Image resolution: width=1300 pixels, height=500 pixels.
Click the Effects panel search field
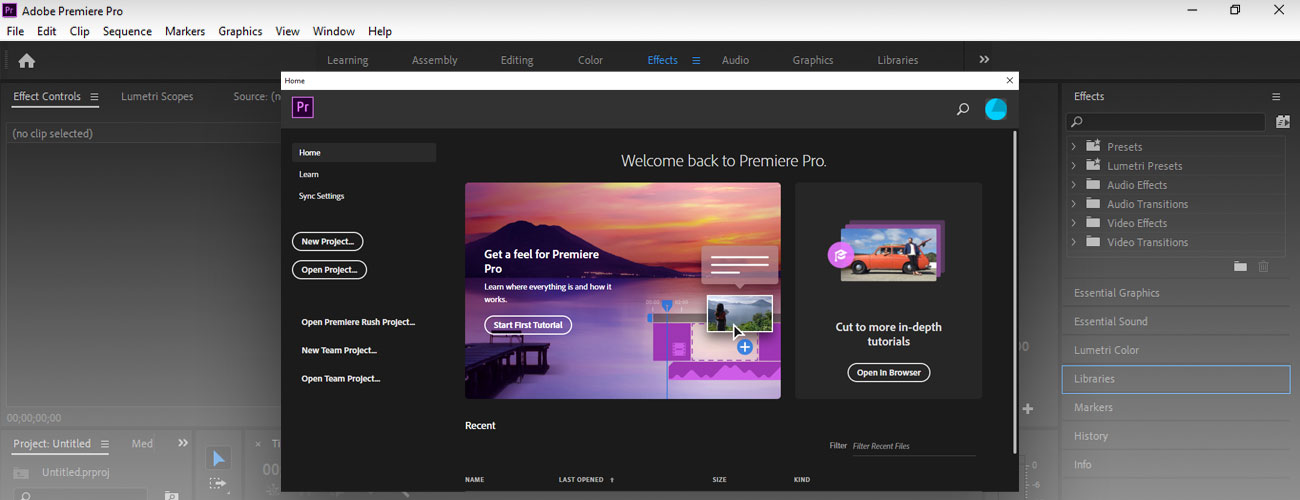(1166, 122)
